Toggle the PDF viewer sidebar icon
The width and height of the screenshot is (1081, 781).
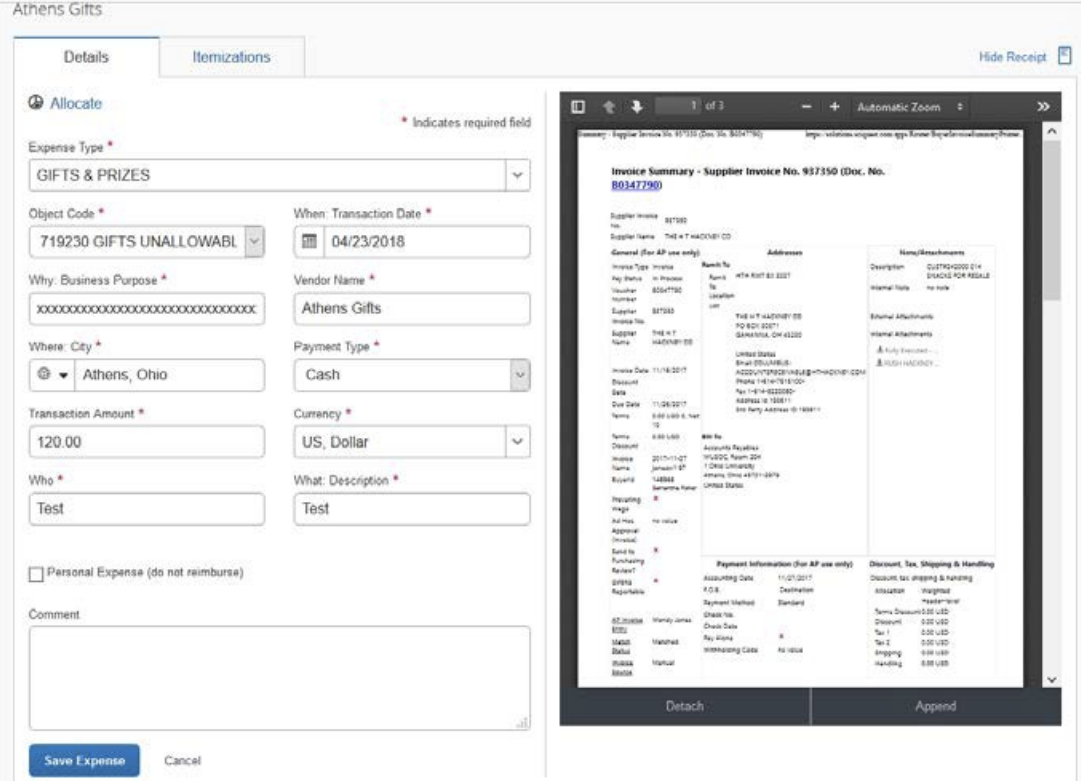(x=578, y=106)
